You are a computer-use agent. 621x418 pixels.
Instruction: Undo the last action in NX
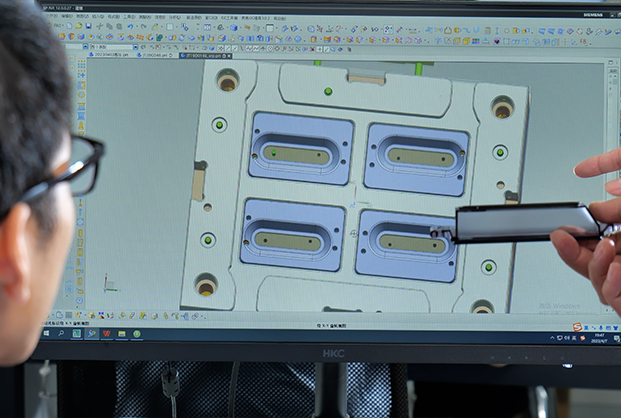(x=130, y=26)
